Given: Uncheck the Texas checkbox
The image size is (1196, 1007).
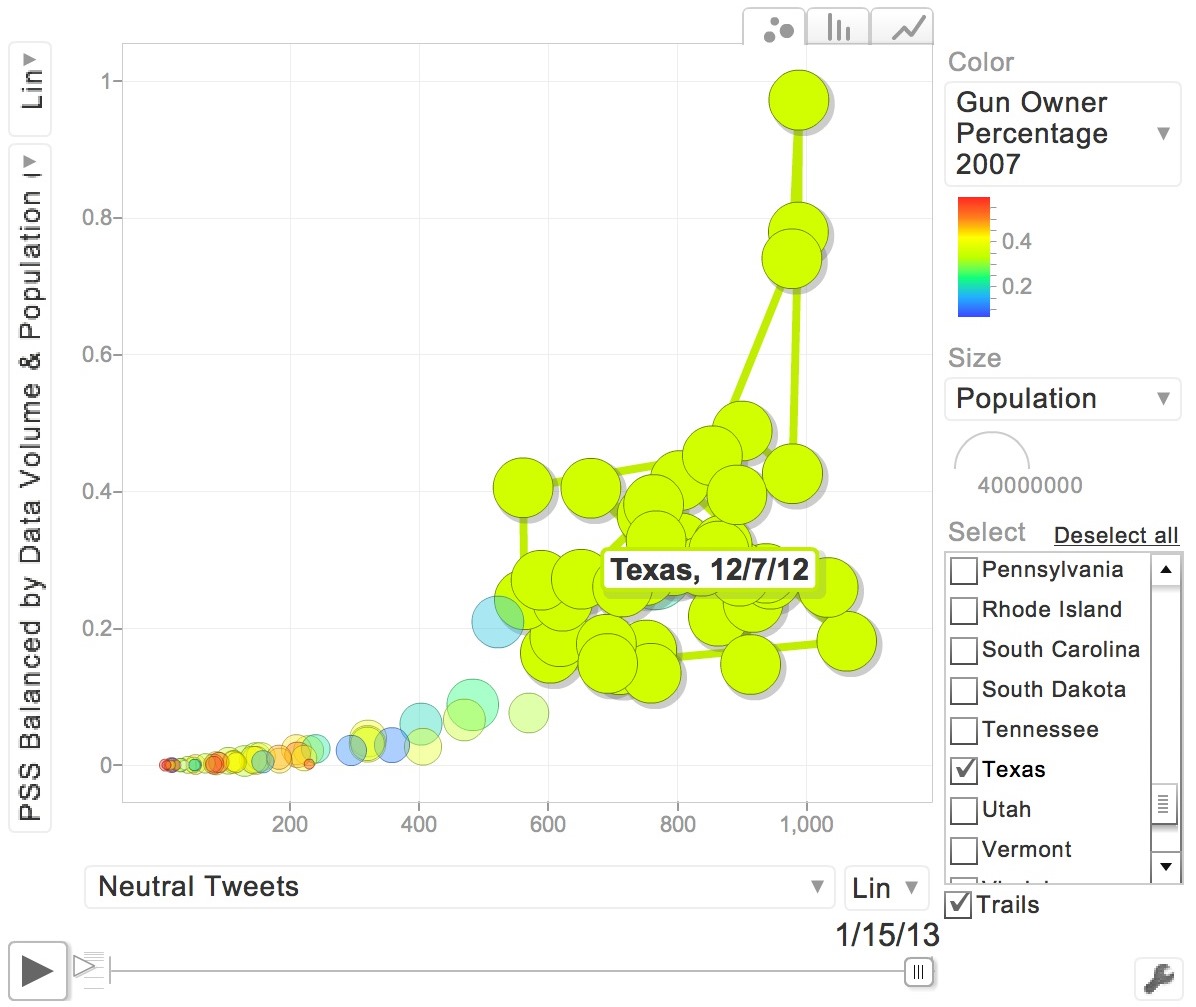Looking at the screenshot, I should [964, 770].
